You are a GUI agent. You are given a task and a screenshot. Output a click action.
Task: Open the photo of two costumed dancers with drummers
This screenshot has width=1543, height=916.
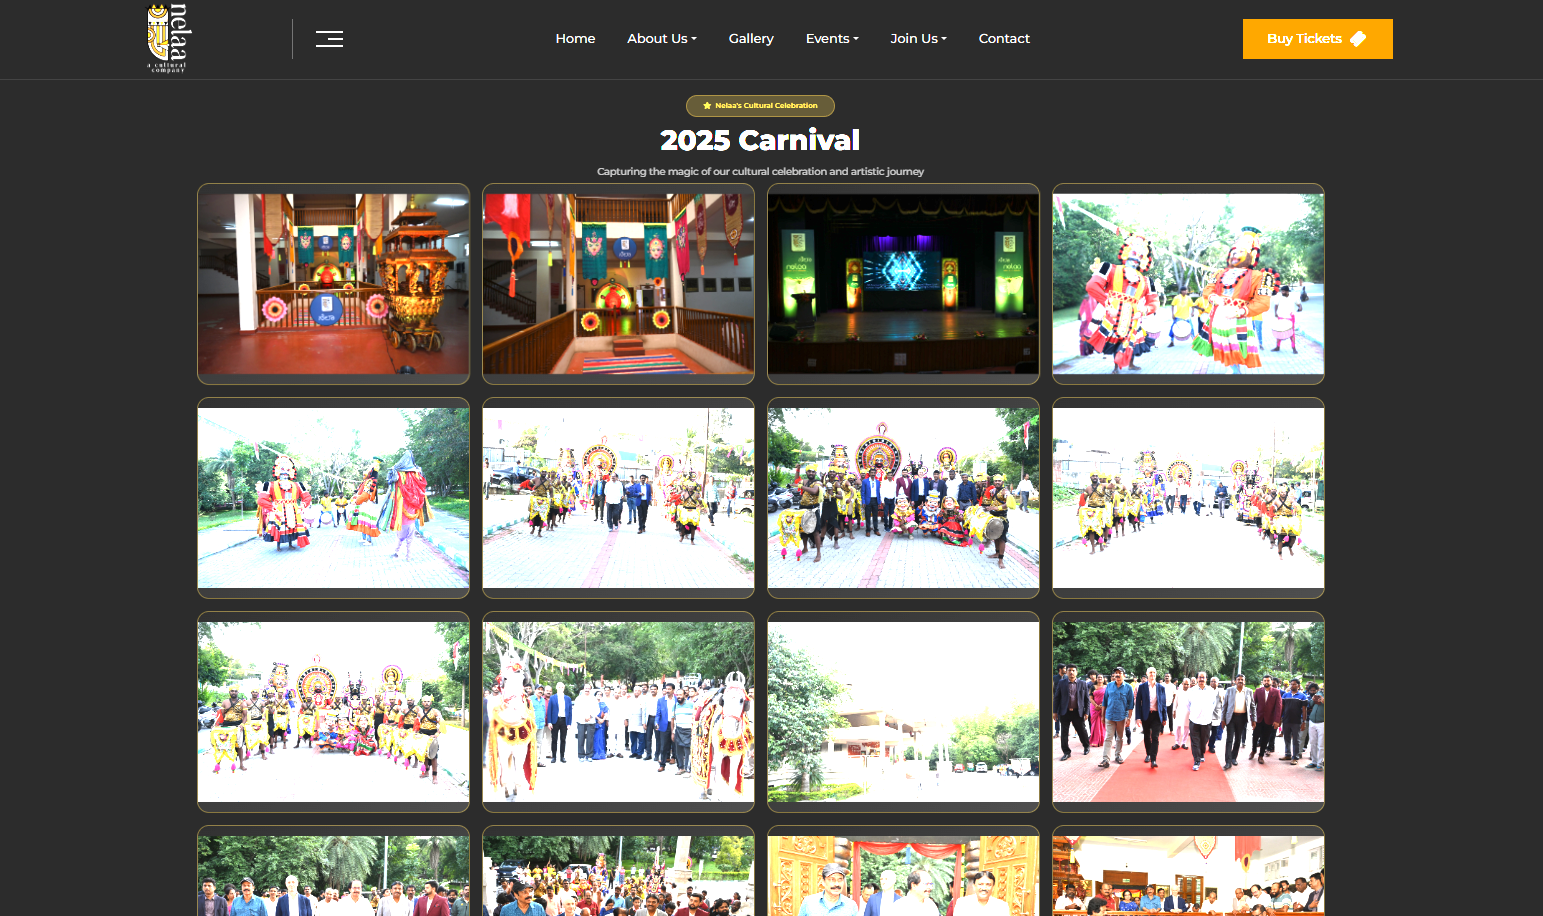[1188, 284]
